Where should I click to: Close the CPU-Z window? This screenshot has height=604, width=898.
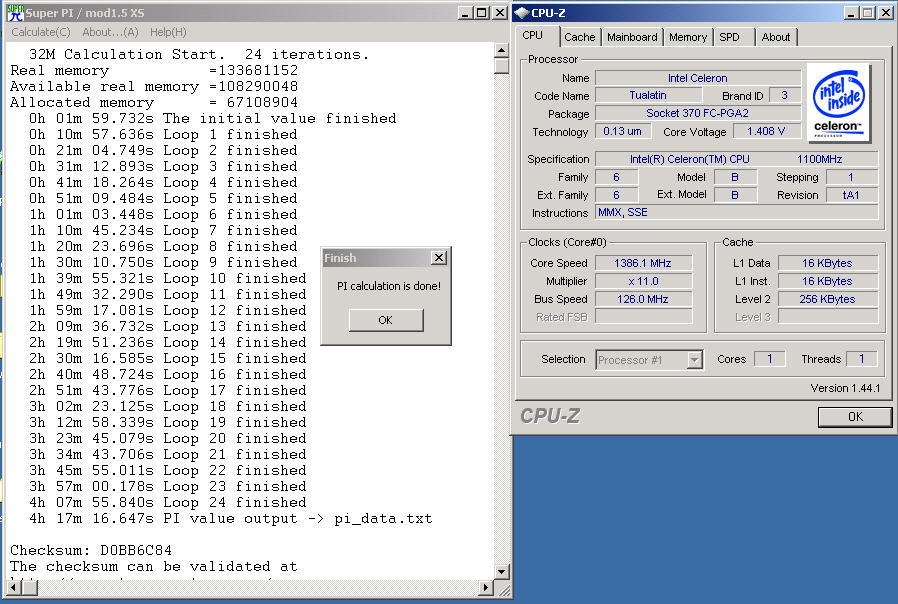click(x=886, y=13)
